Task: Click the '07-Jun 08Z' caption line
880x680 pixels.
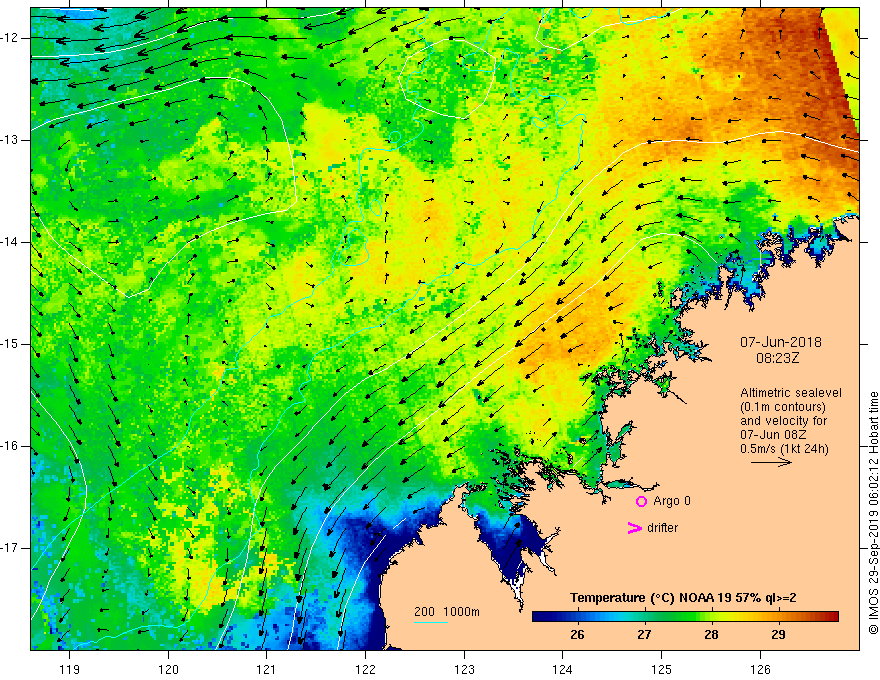Action: click(x=771, y=435)
